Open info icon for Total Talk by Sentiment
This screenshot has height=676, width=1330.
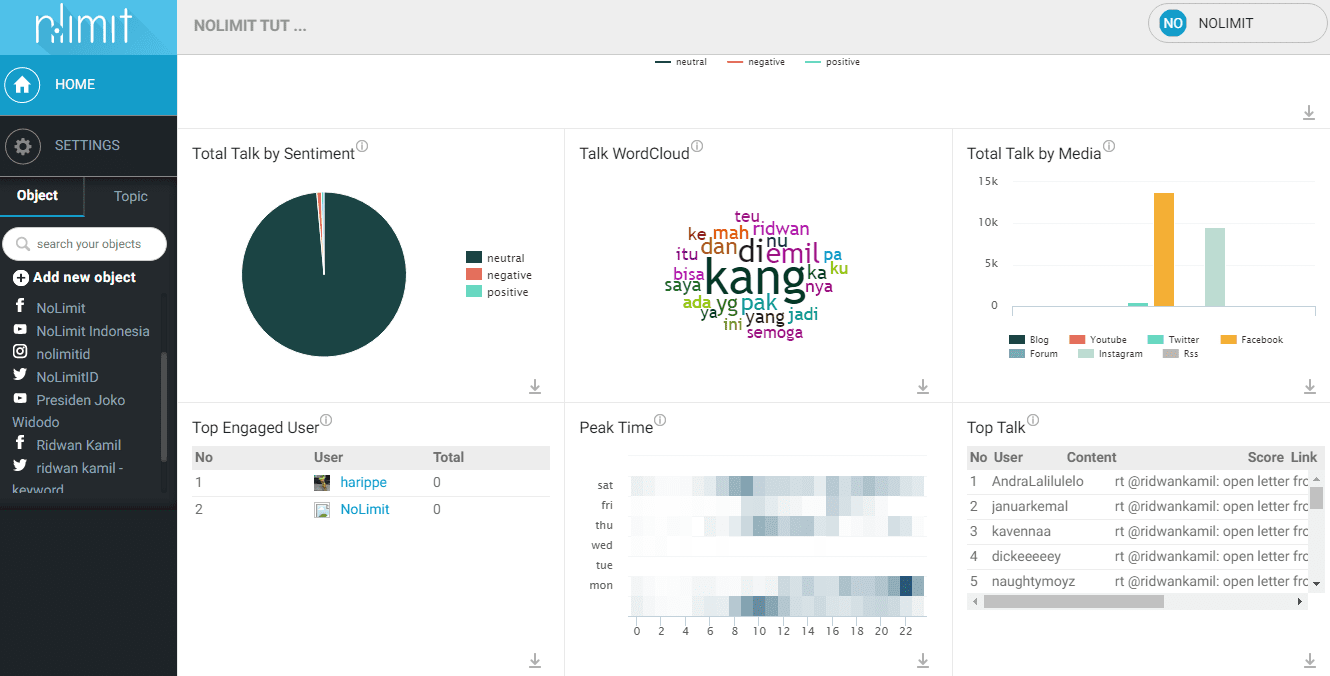(362, 146)
